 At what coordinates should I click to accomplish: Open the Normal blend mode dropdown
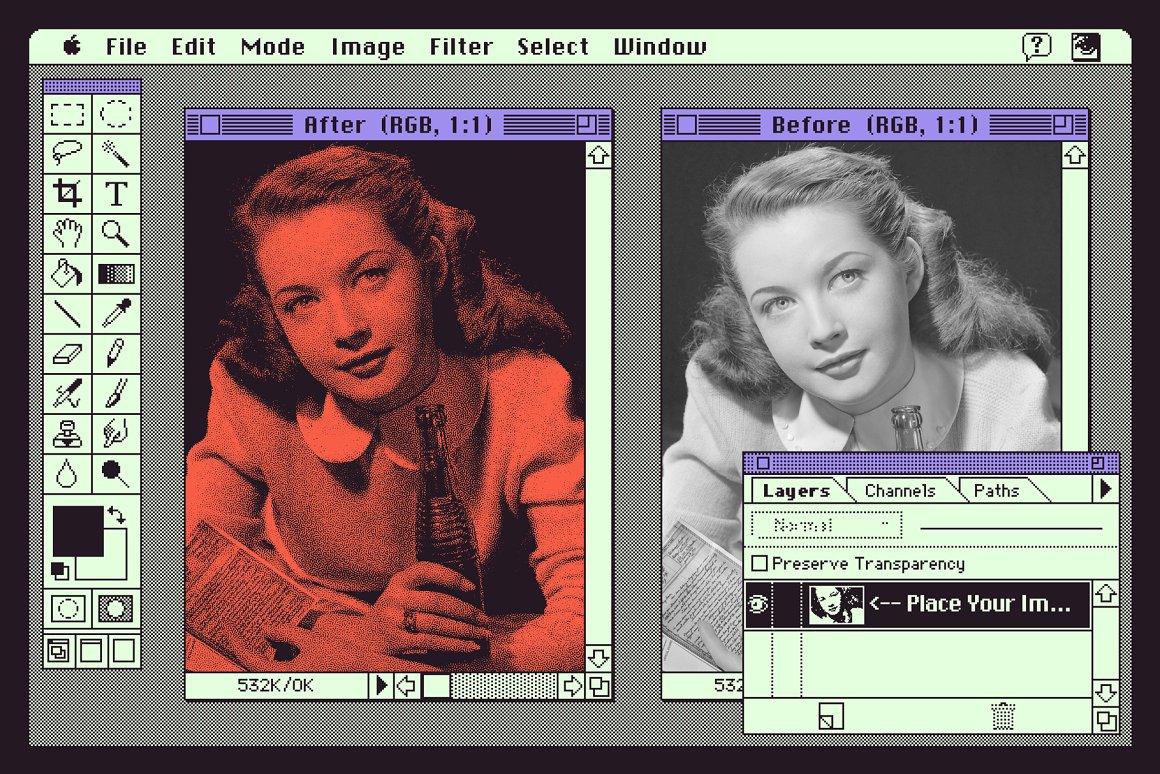(x=826, y=525)
